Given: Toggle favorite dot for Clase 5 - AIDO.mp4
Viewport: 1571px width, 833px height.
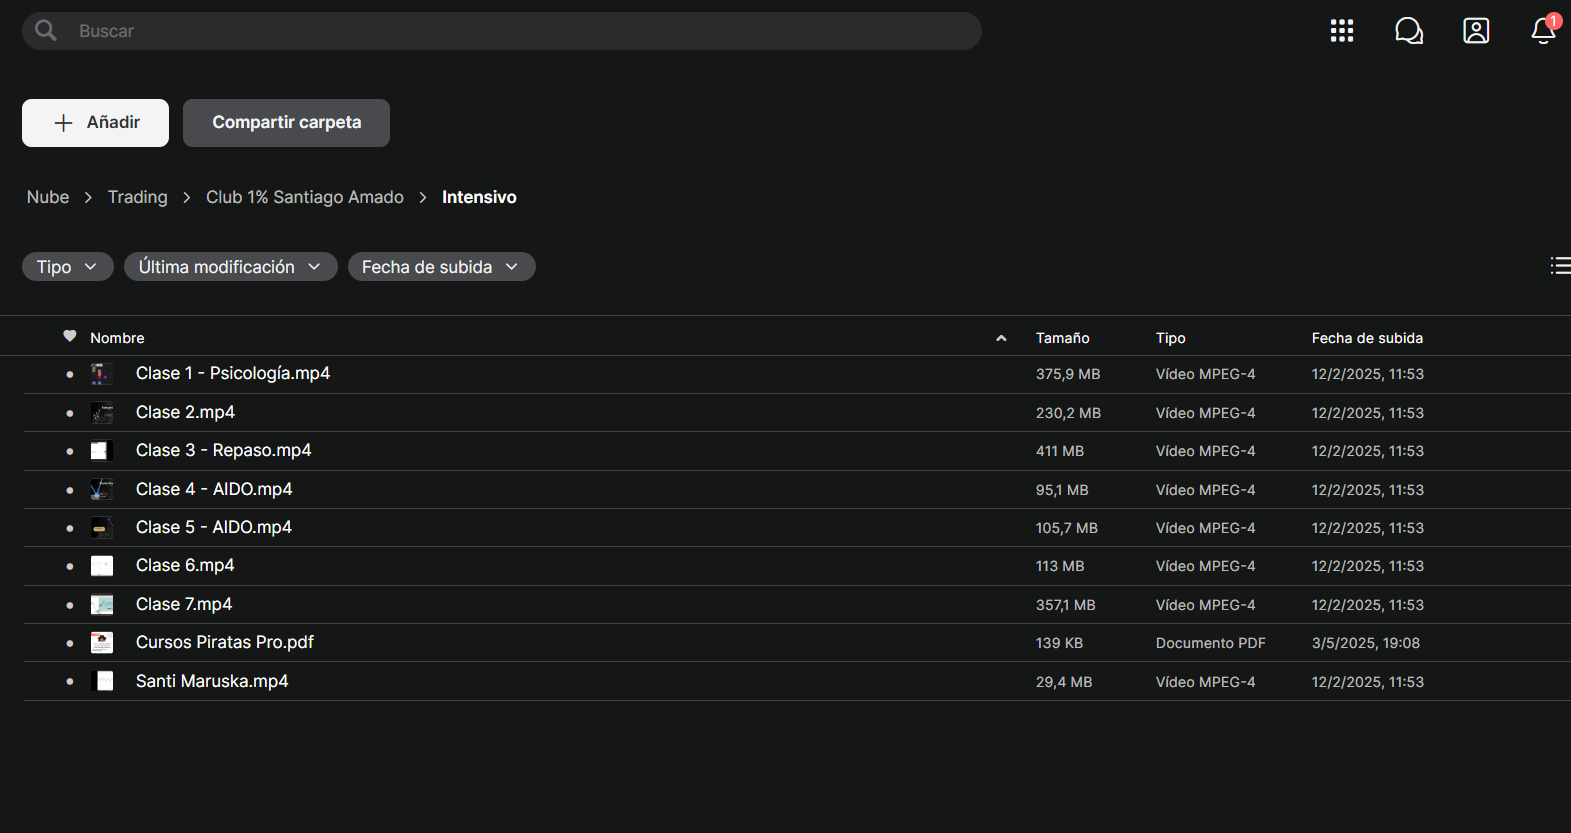Looking at the screenshot, I should 70,528.
